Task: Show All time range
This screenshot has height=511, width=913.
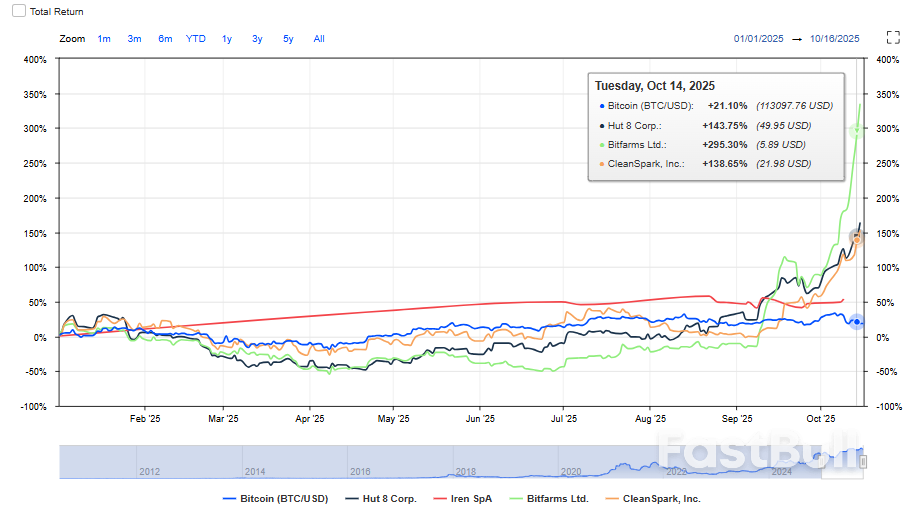Action: click(x=319, y=39)
